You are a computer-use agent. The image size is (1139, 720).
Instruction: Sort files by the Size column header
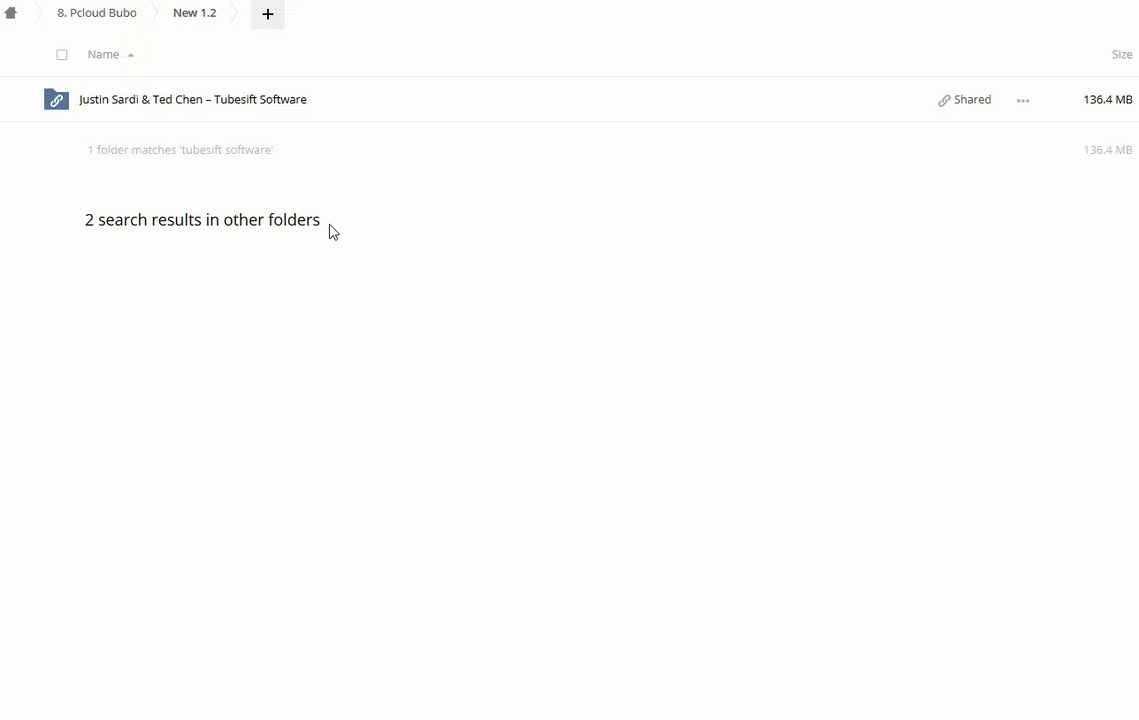tap(1121, 55)
